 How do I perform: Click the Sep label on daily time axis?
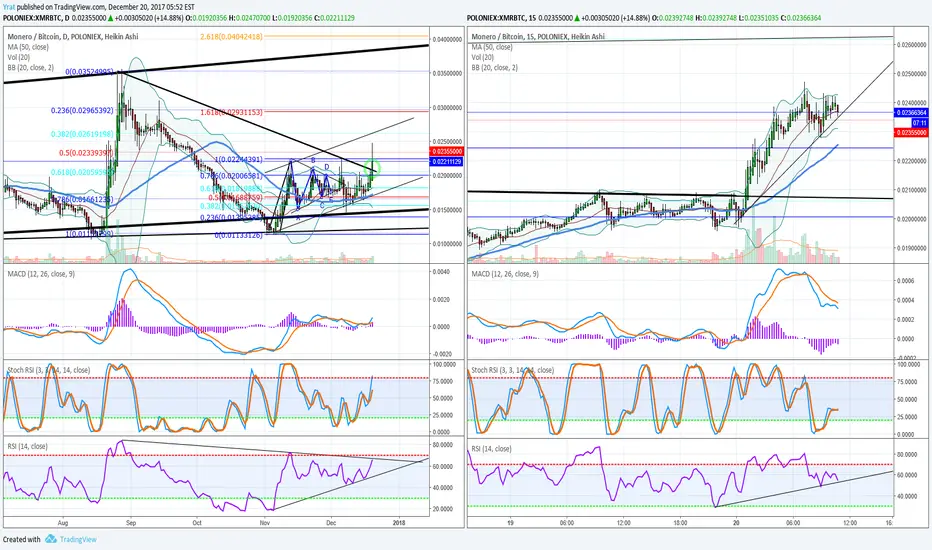pyautogui.click(x=131, y=523)
